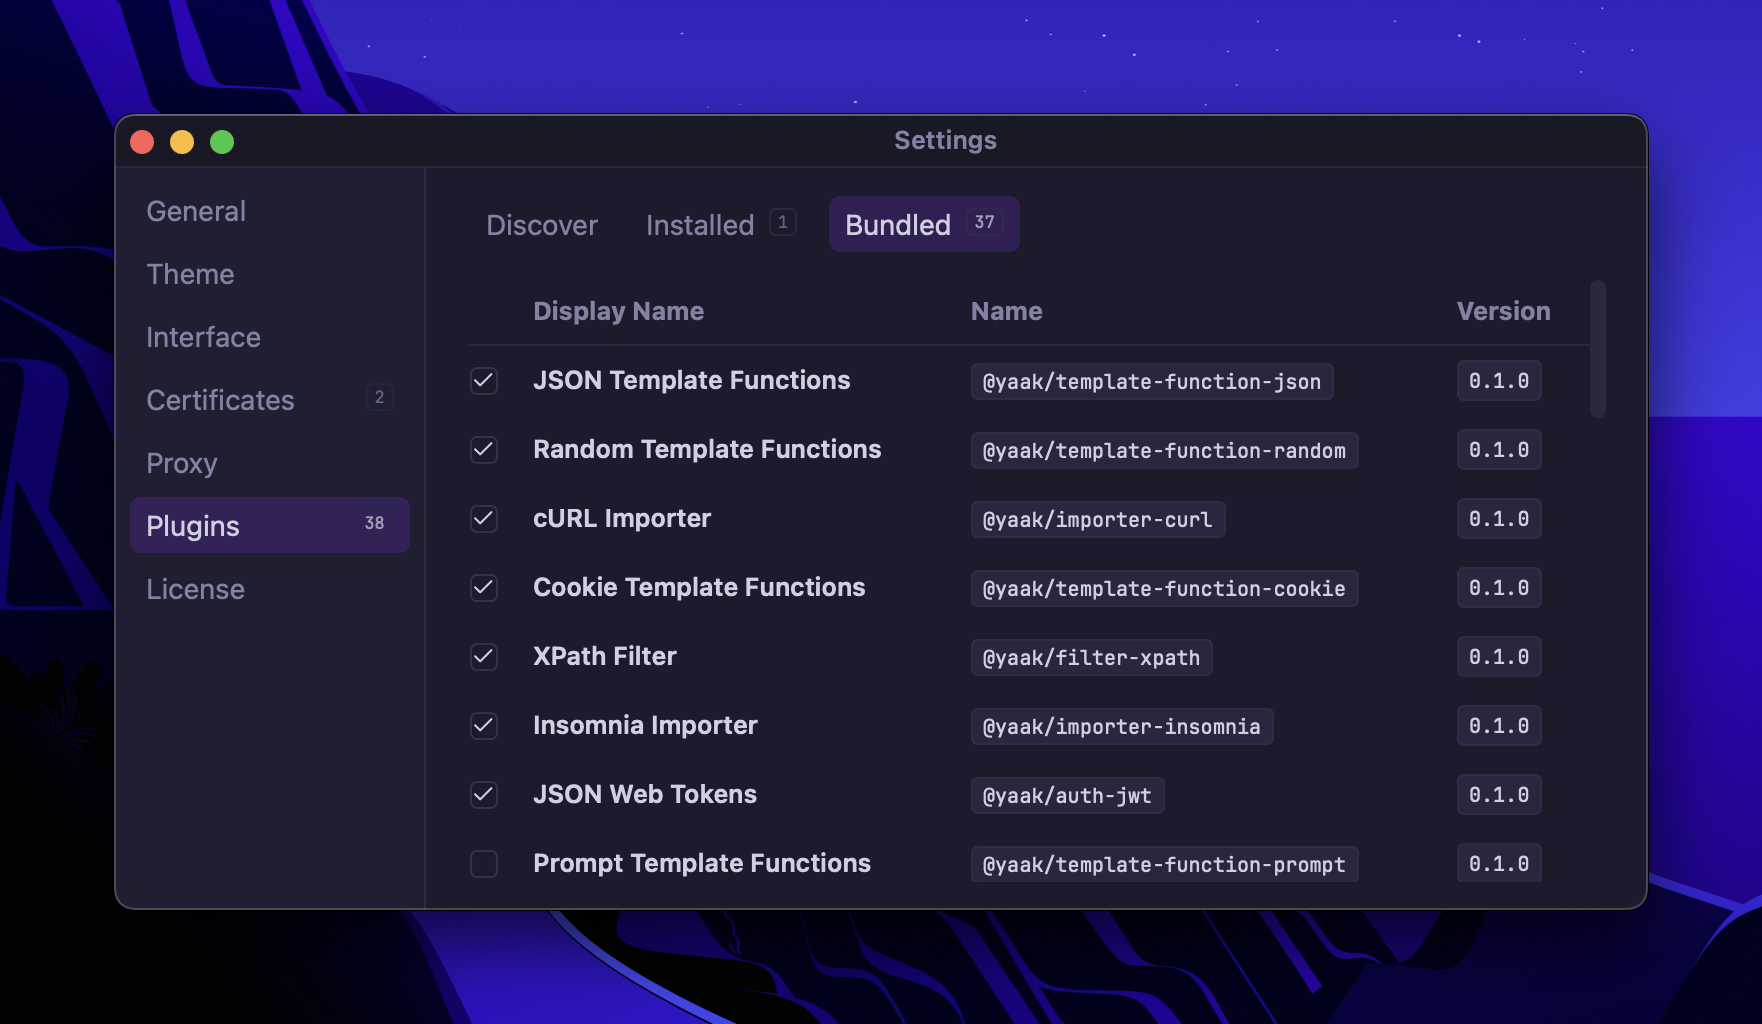The image size is (1762, 1024).
Task: Toggle the Insomnia Importer checkbox
Action: click(x=484, y=726)
